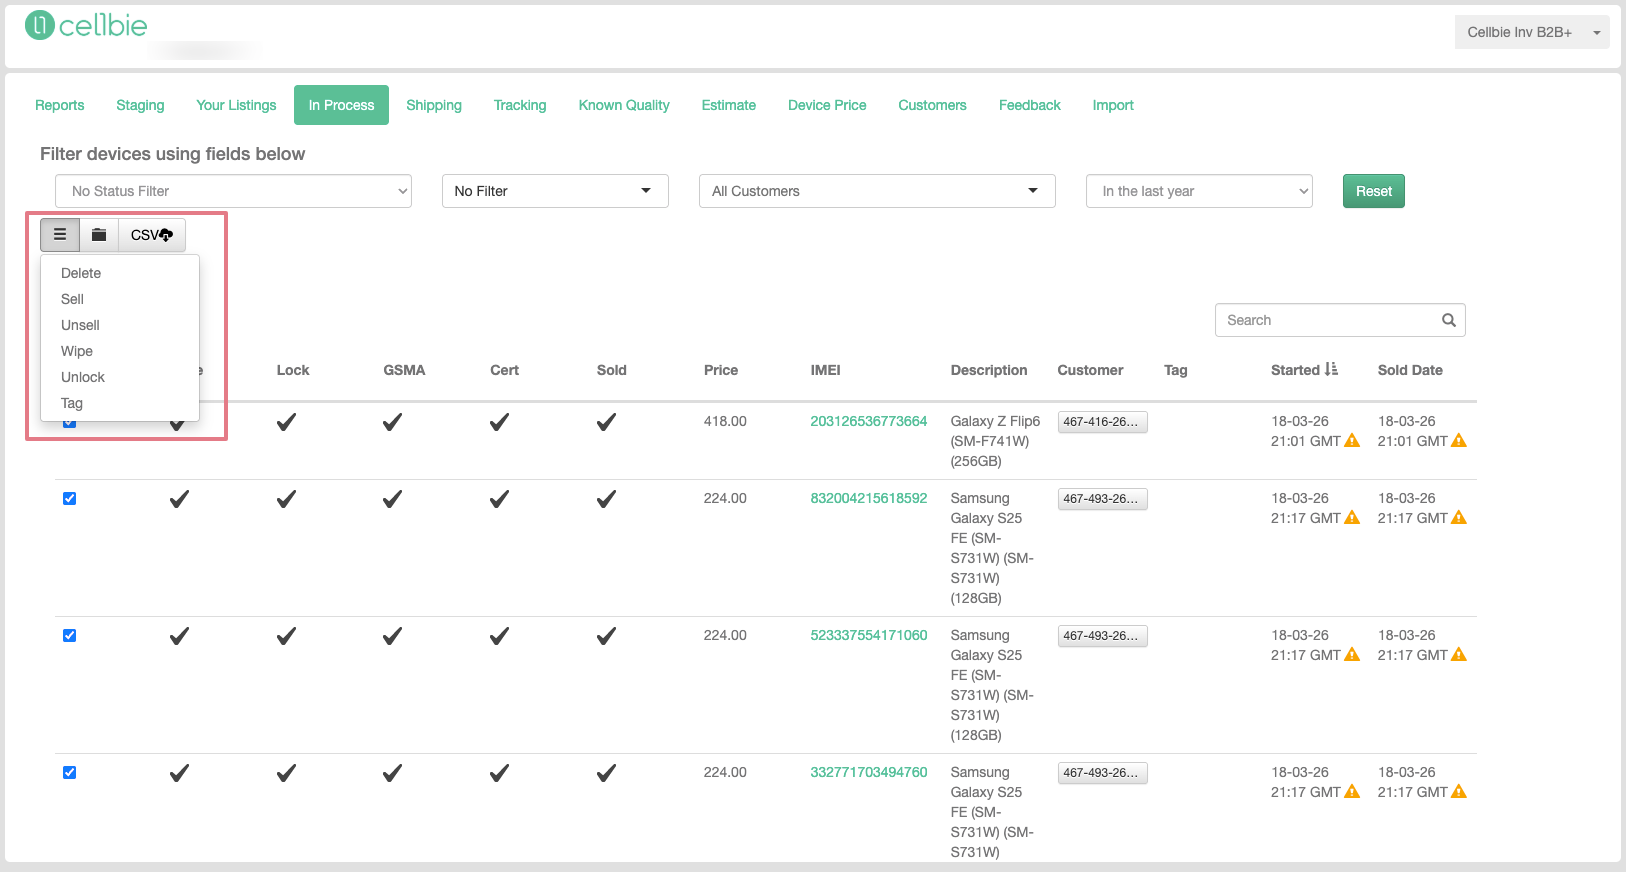Uncheck the row checkbox for IMEI 832004215618592

click(69, 499)
